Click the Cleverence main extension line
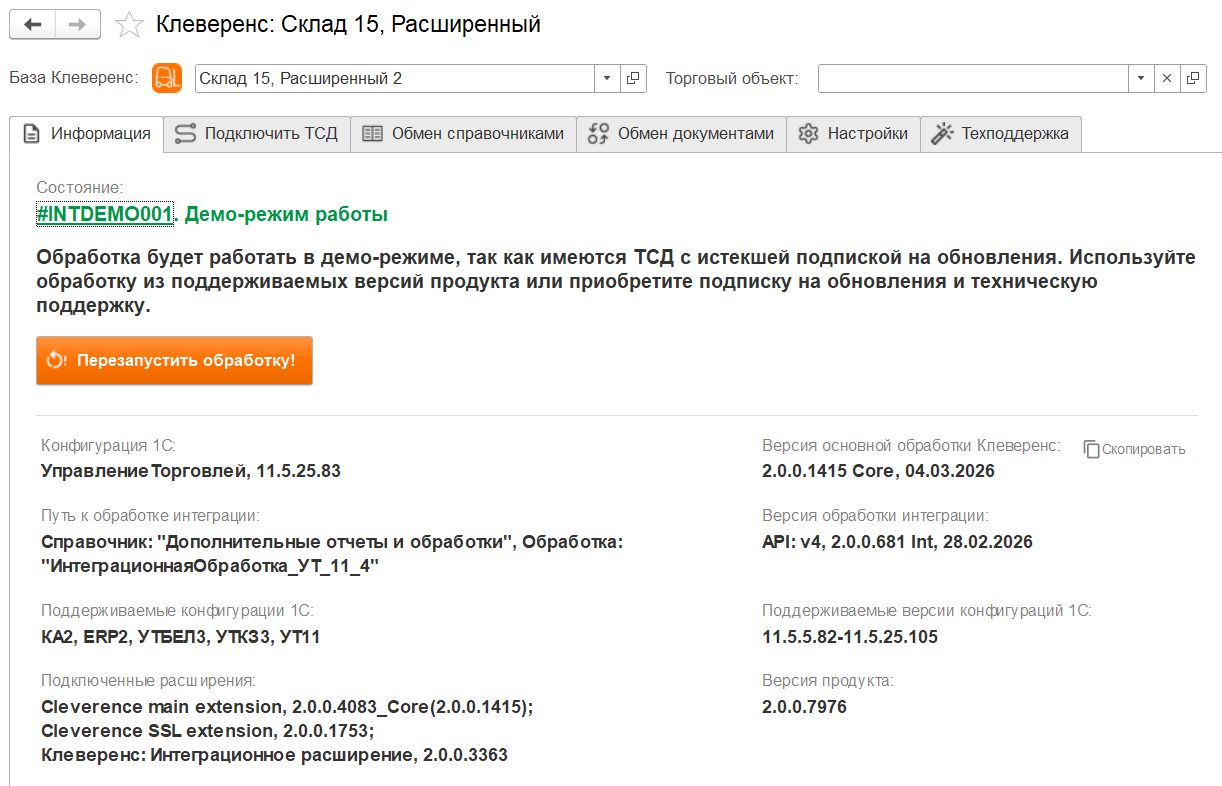 click(x=287, y=708)
